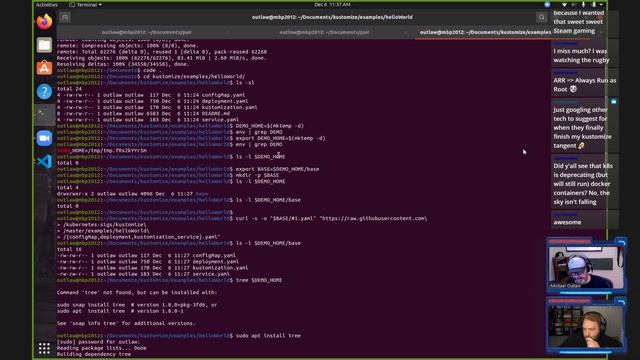Click the network icon in the top bar
640x360 pixels.
pyautogui.click(x=564, y=4)
